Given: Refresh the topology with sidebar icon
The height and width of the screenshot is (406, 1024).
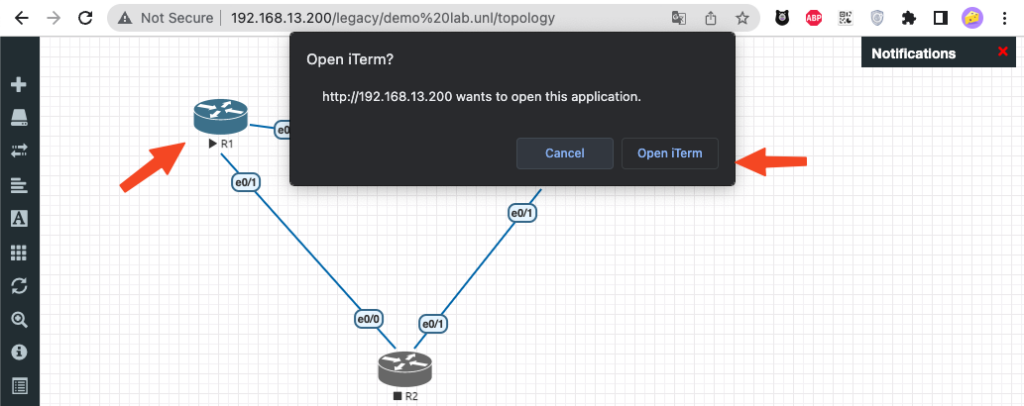Looking at the screenshot, I should point(20,286).
